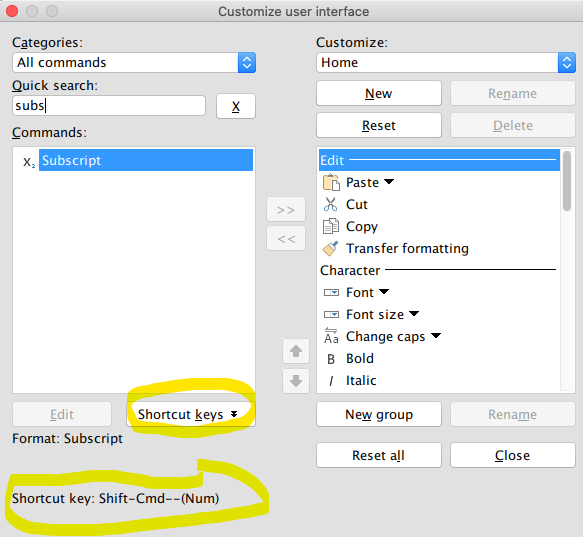Expand the Font size dropdown arrow
The height and width of the screenshot is (537, 583).
pyautogui.click(x=414, y=314)
